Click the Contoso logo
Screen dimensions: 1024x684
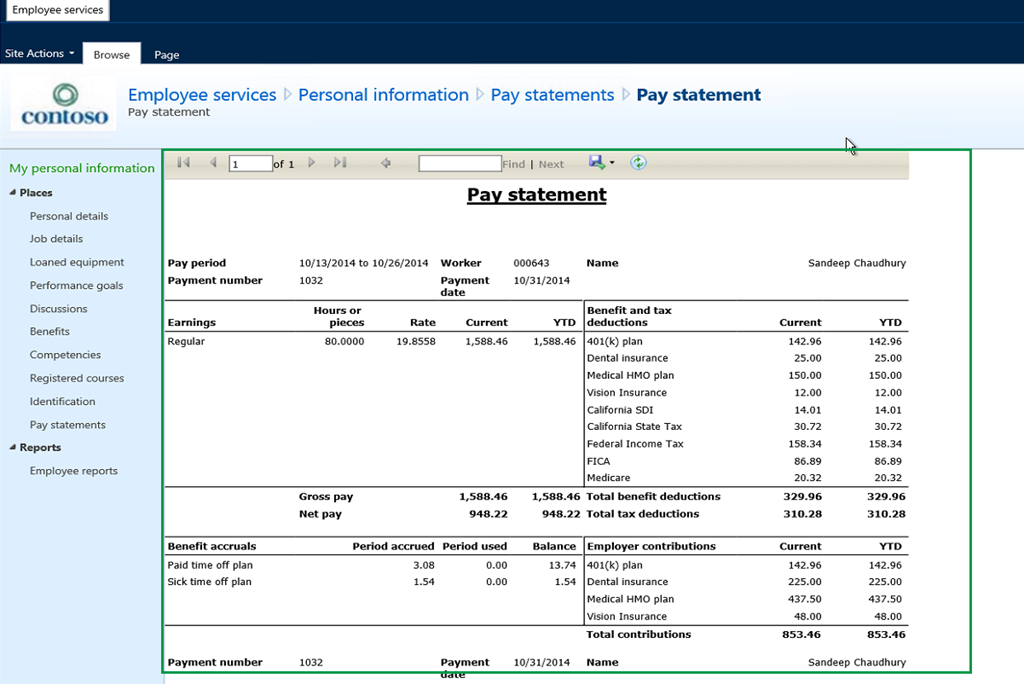[65, 107]
